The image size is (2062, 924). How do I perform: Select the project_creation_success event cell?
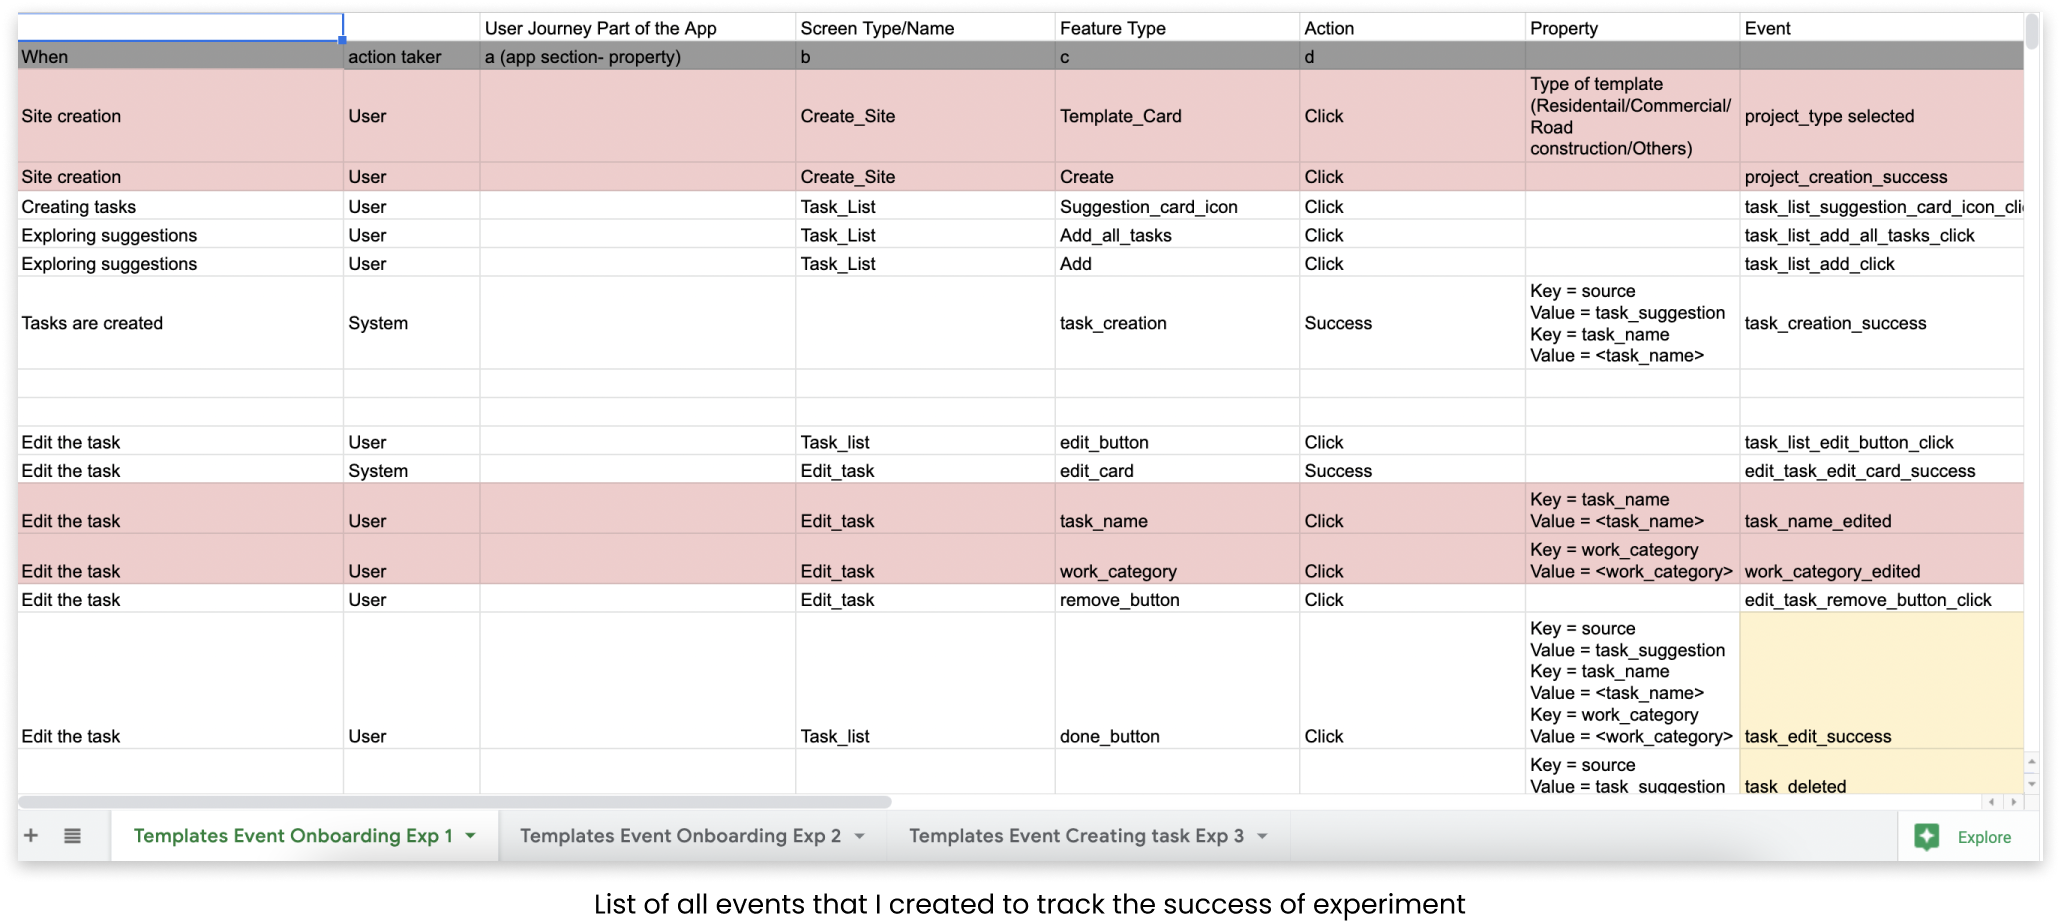point(1881,177)
